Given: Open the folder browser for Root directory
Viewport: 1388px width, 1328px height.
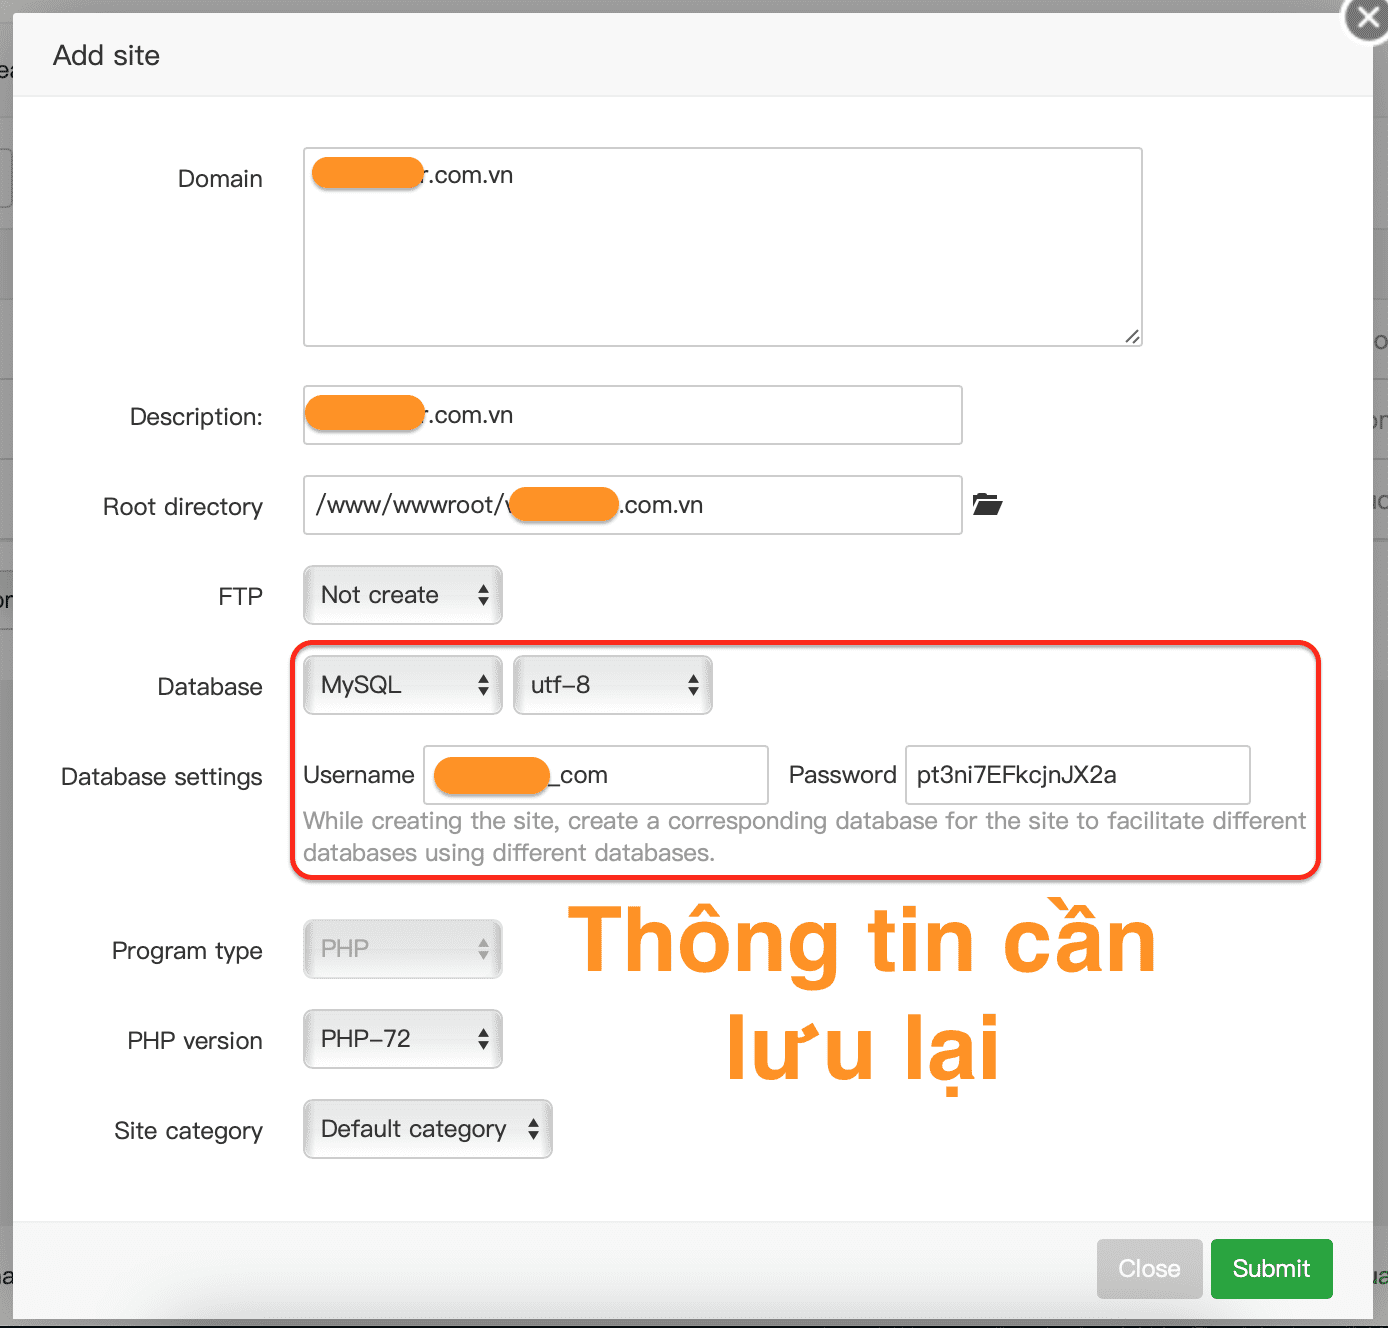Looking at the screenshot, I should pyautogui.click(x=987, y=505).
